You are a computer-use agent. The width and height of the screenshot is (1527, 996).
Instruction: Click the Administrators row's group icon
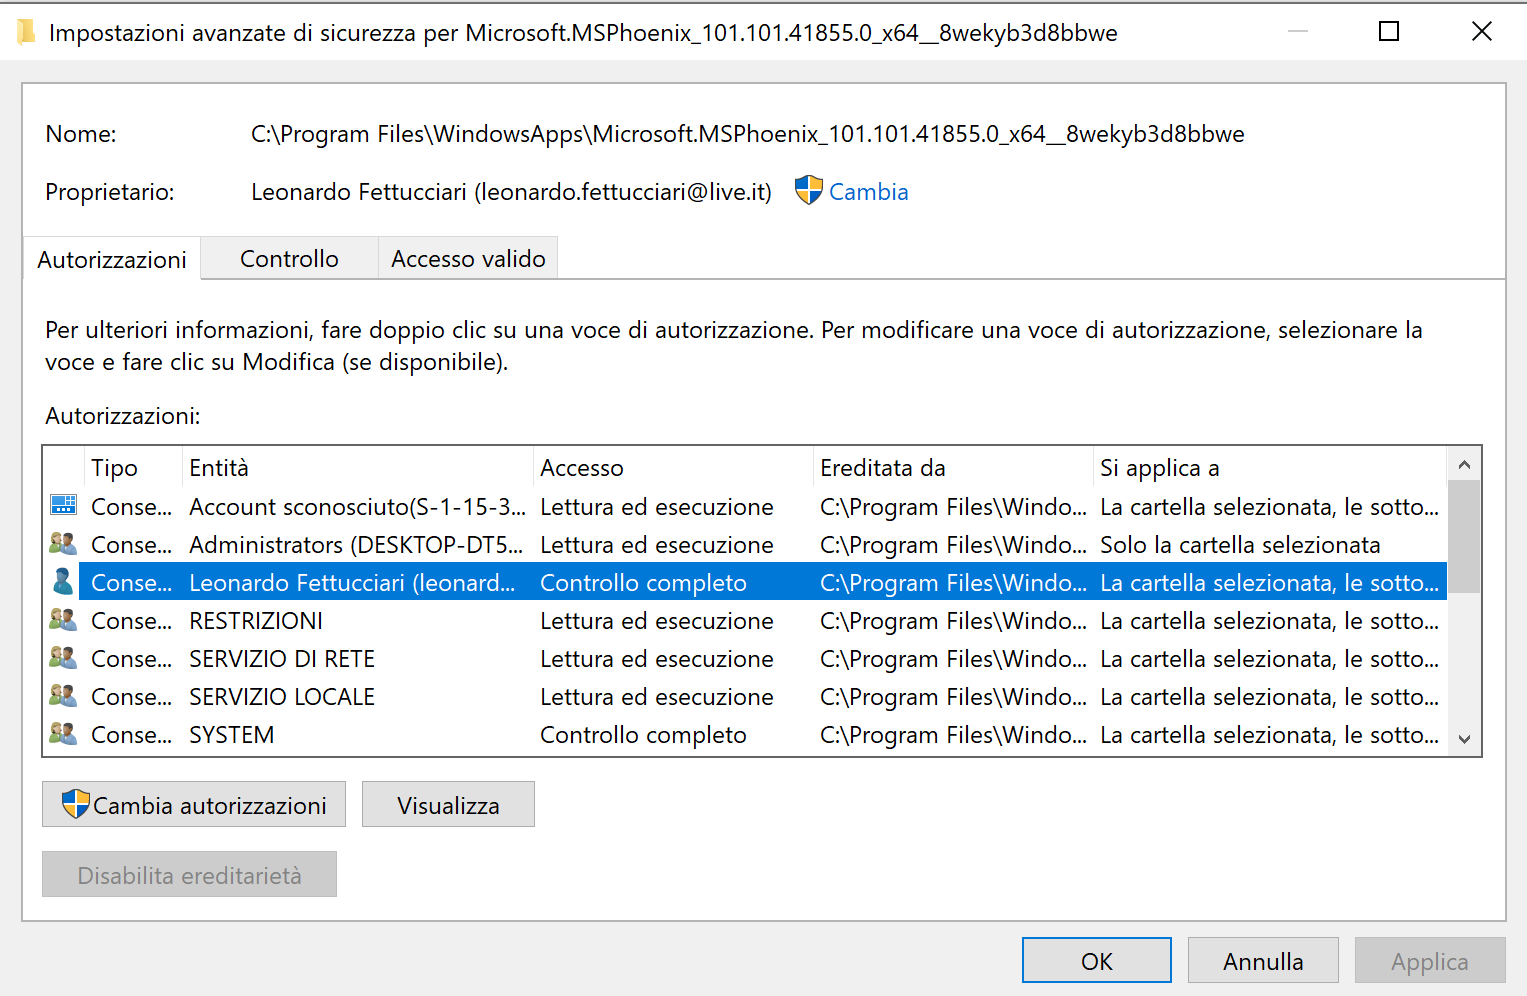tap(63, 544)
